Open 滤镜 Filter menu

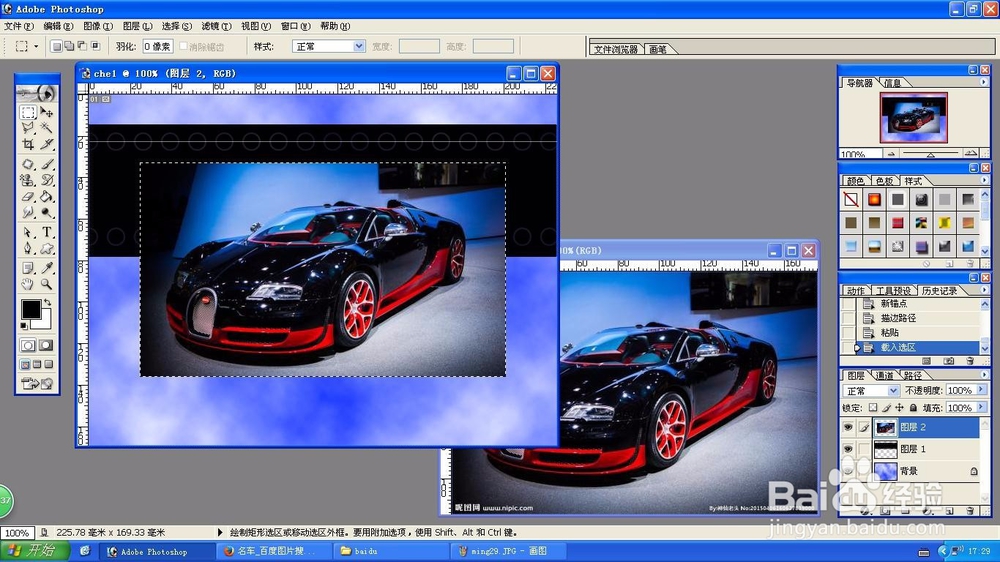(216, 26)
